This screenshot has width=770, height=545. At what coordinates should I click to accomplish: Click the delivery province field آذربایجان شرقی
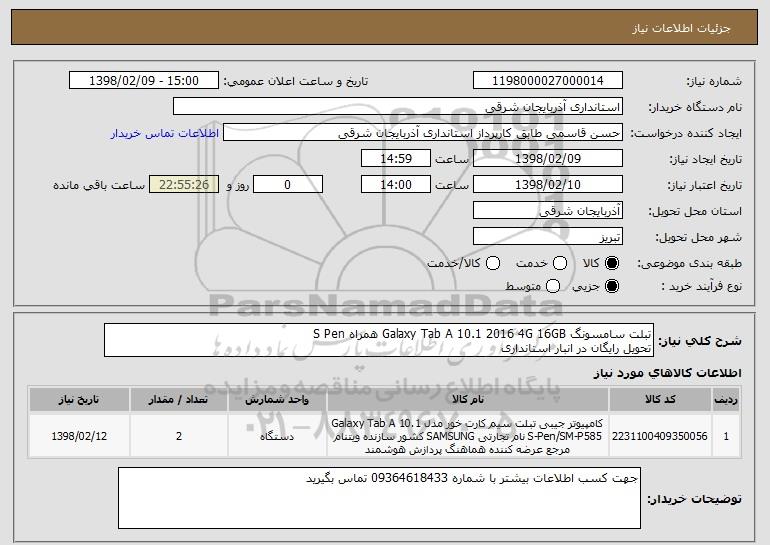click(x=548, y=211)
